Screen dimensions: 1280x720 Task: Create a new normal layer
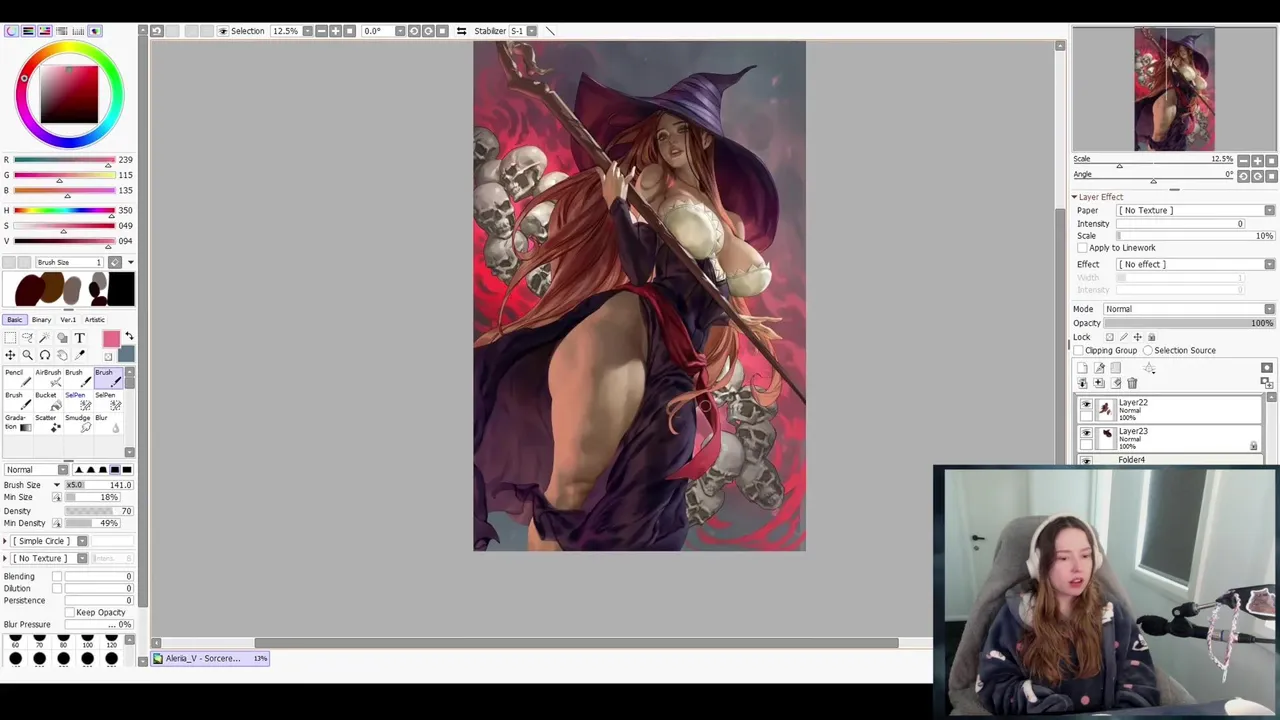tap(1082, 368)
